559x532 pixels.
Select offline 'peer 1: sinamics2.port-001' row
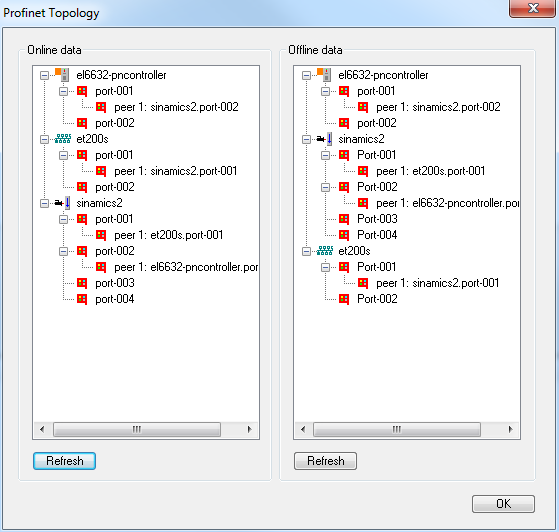pyautogui.click(x=438, y=283)
